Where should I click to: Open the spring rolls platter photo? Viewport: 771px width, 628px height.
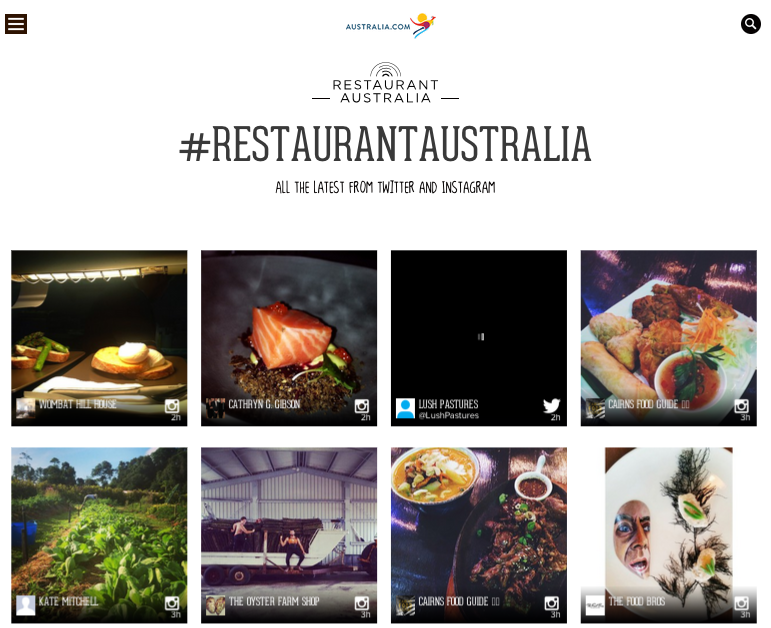pyautogui.click(x=669, y=338)
